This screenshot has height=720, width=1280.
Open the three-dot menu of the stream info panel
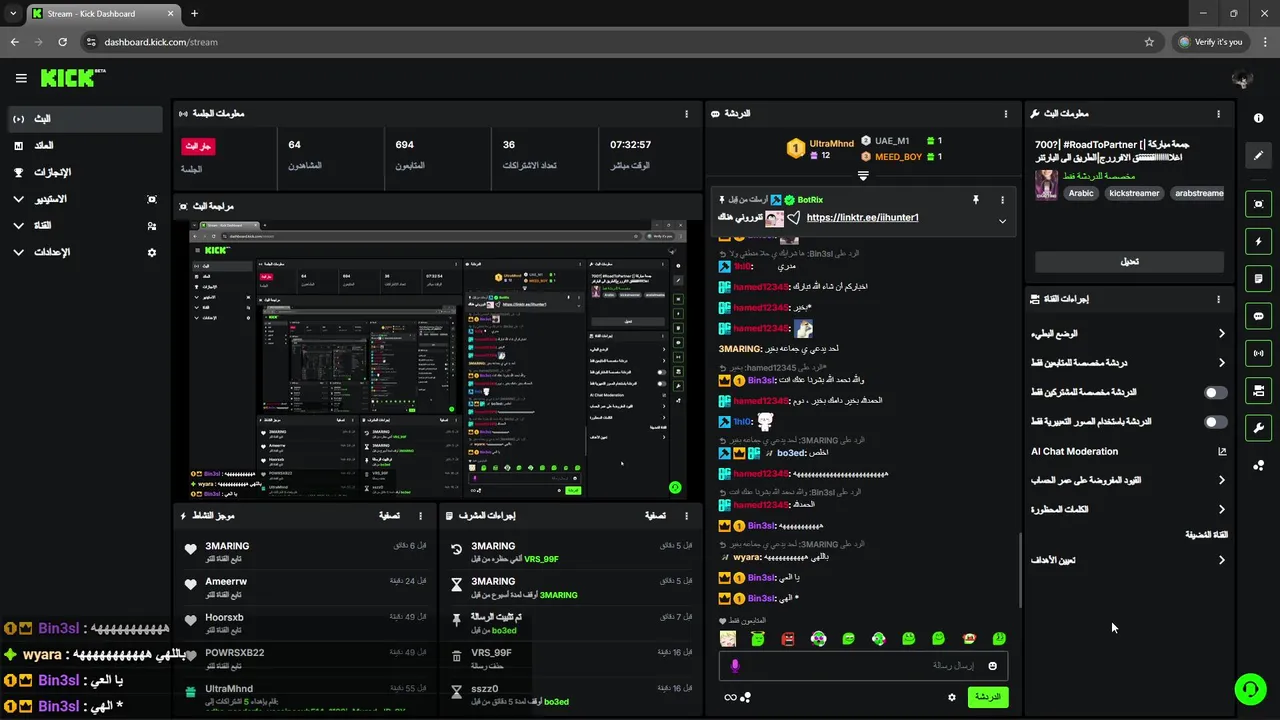point(1218,114)
